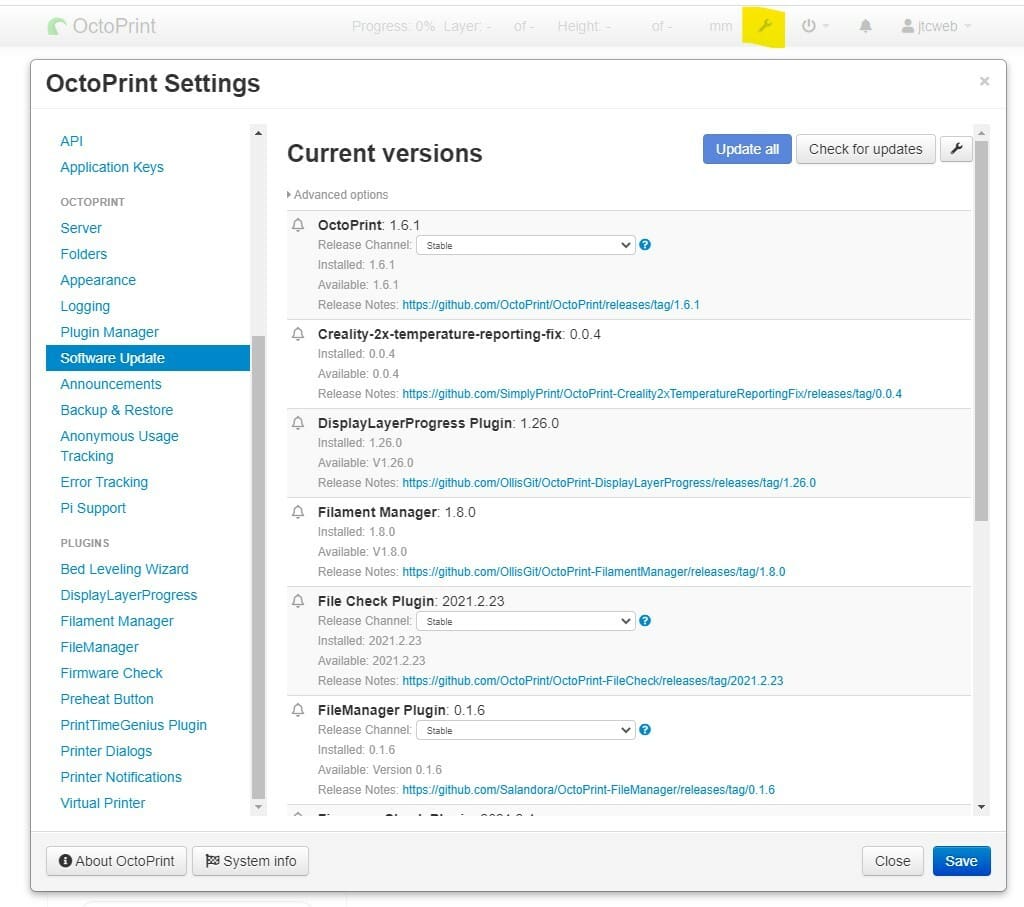The width and height of the screenshot is (1024, 907).
Task: Click sidebar scrollbar down arrow
Action: click(258, 807)
